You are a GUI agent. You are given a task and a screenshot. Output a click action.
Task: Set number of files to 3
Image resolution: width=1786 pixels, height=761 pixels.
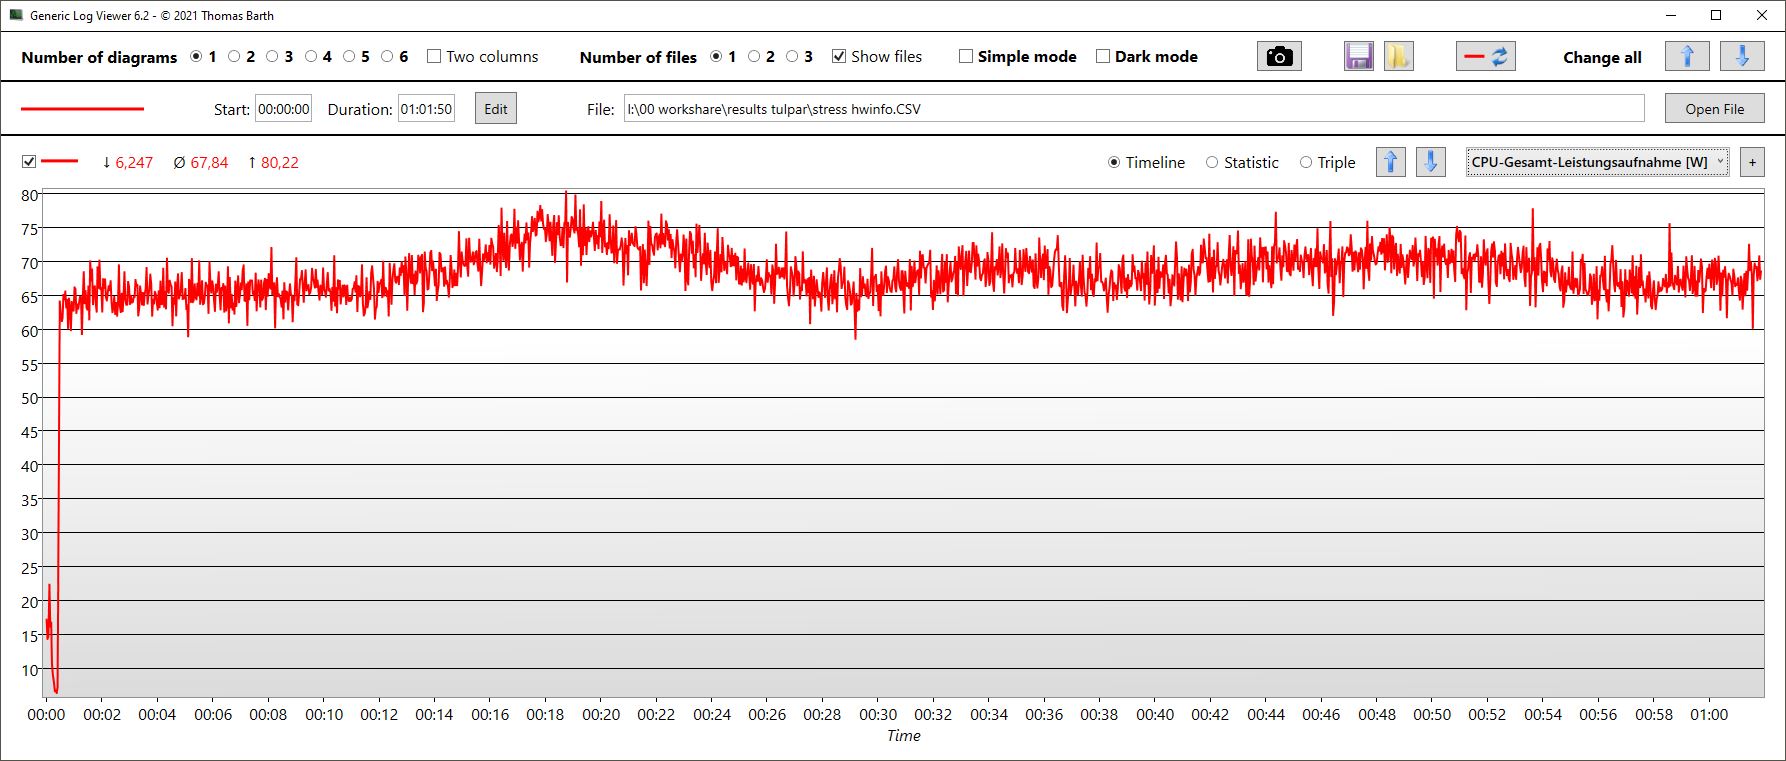[792, 57]
